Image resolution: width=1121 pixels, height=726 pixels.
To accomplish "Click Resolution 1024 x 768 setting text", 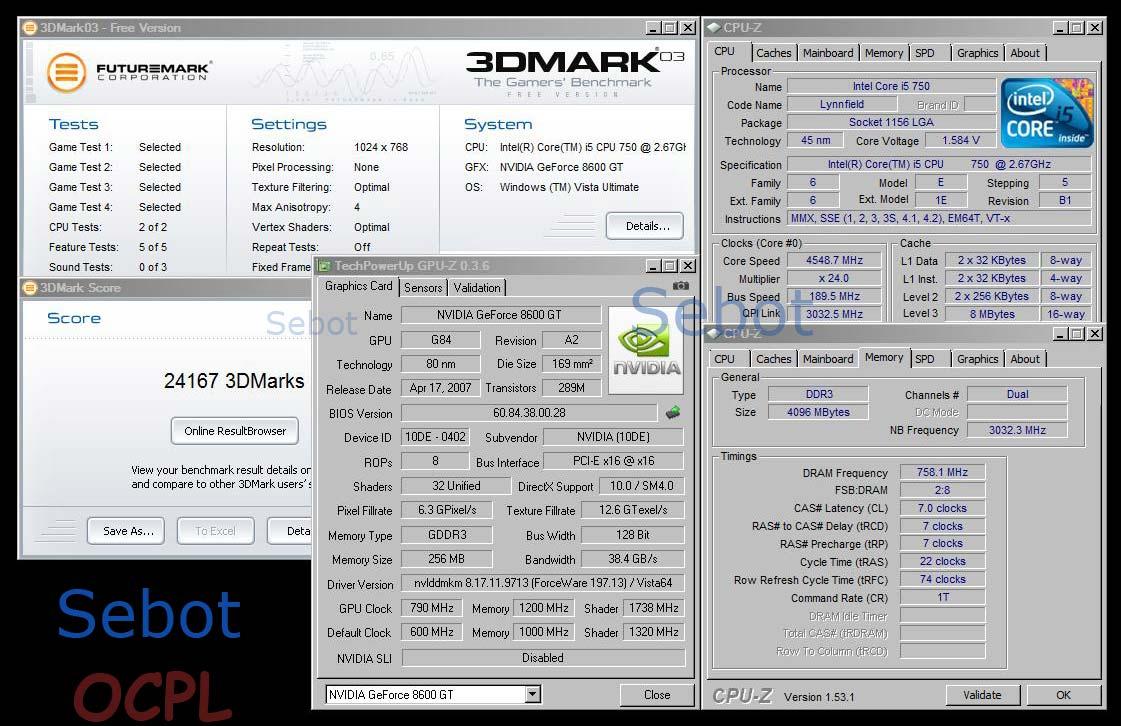I will 380,147.
